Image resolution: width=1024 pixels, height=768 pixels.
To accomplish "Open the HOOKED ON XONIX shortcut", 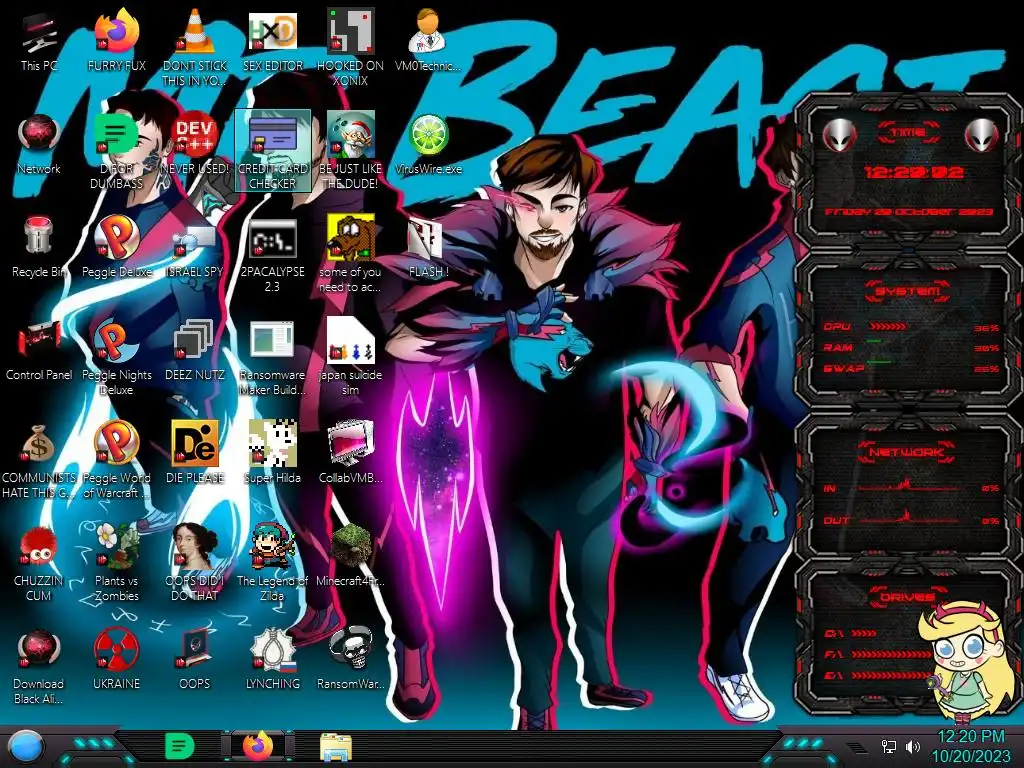I will [350, 48].
